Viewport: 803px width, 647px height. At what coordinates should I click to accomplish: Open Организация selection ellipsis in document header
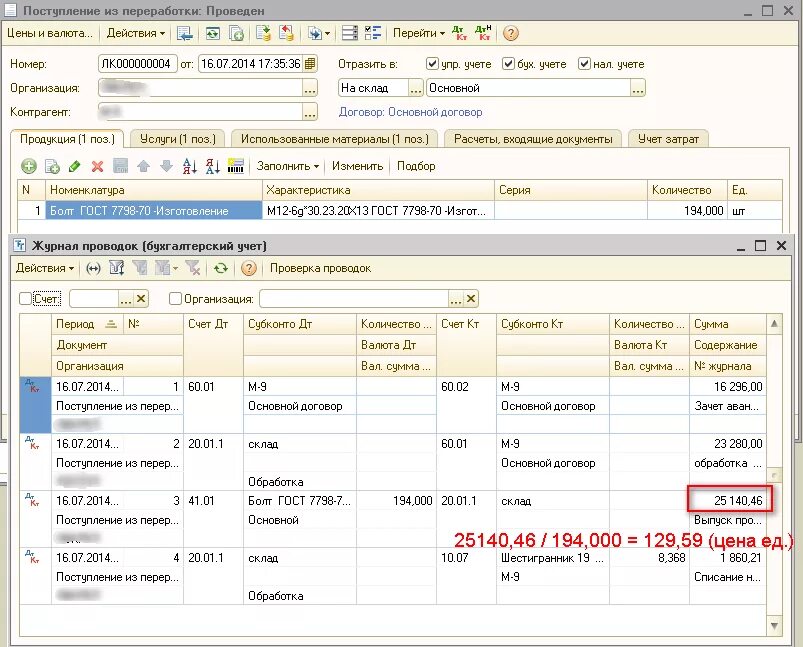coord(310,88)
